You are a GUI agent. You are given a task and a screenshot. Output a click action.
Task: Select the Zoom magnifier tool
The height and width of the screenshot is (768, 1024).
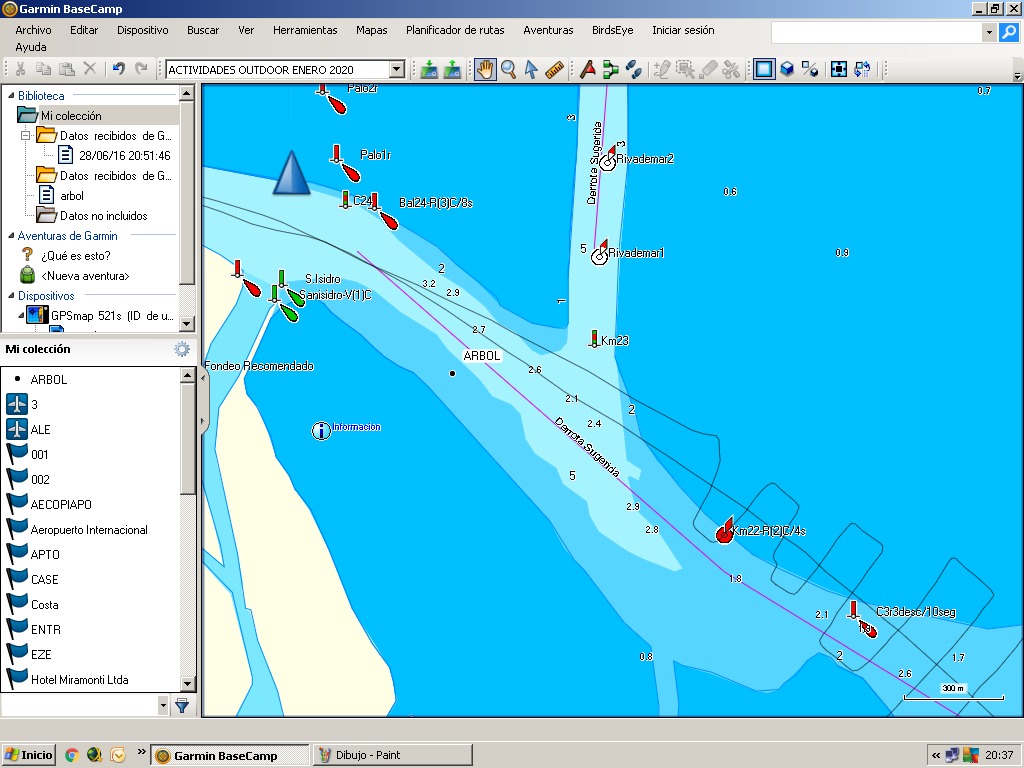[508, 69]
